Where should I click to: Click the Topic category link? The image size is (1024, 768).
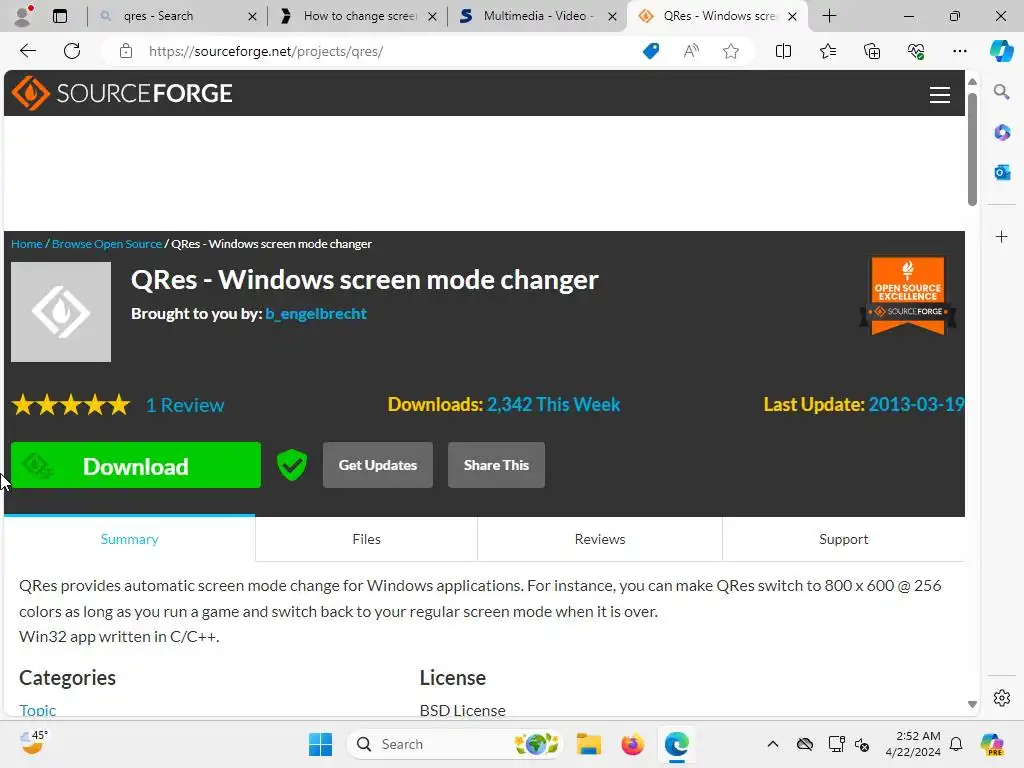37,711
